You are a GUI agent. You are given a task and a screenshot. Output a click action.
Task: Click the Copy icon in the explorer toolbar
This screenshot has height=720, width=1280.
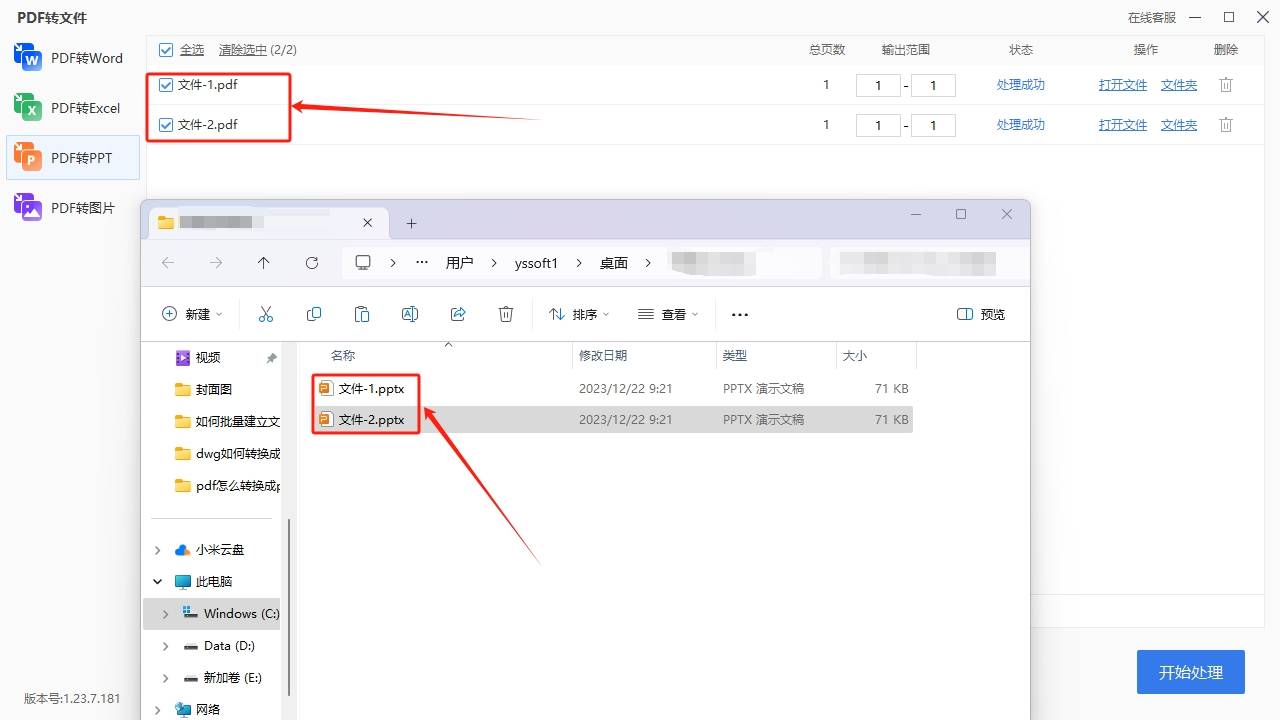click(313, 313)
